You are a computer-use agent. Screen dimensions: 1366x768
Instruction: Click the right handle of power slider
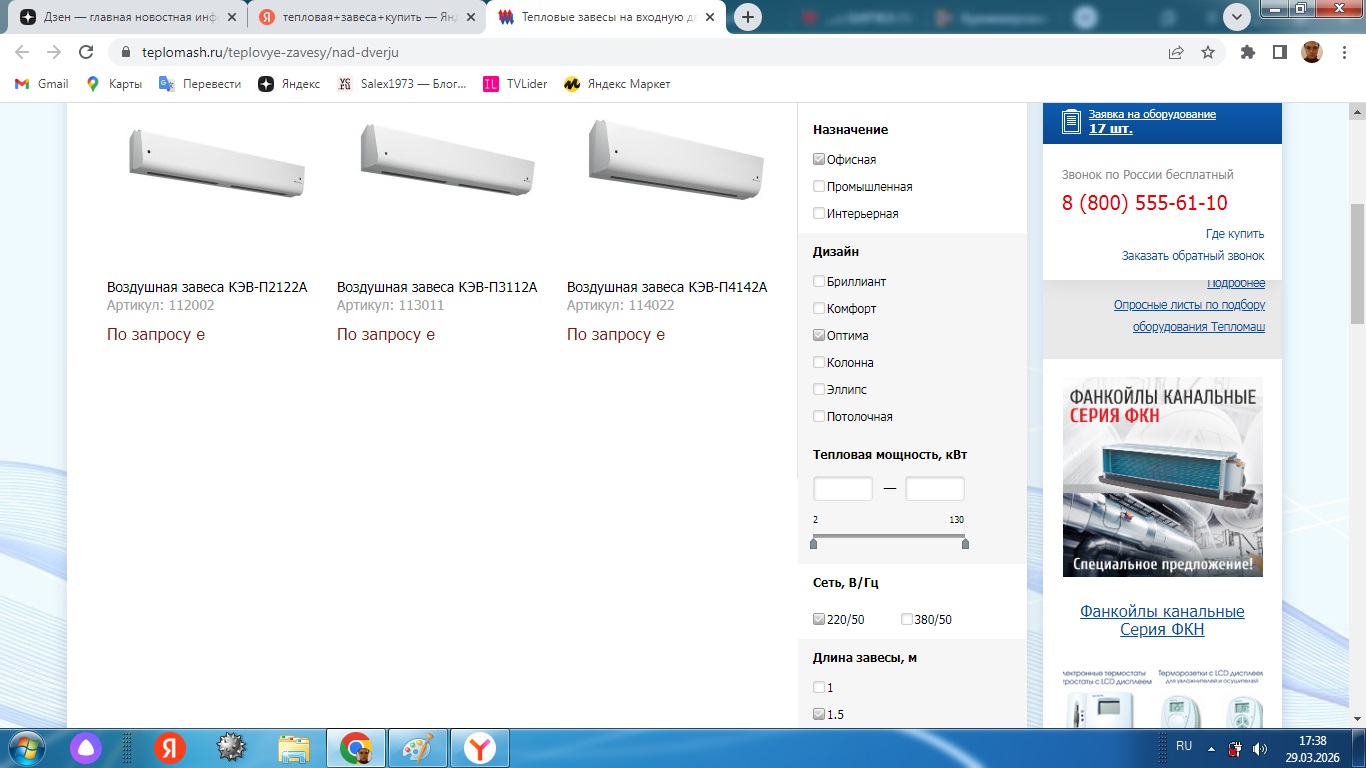[965, 543]
